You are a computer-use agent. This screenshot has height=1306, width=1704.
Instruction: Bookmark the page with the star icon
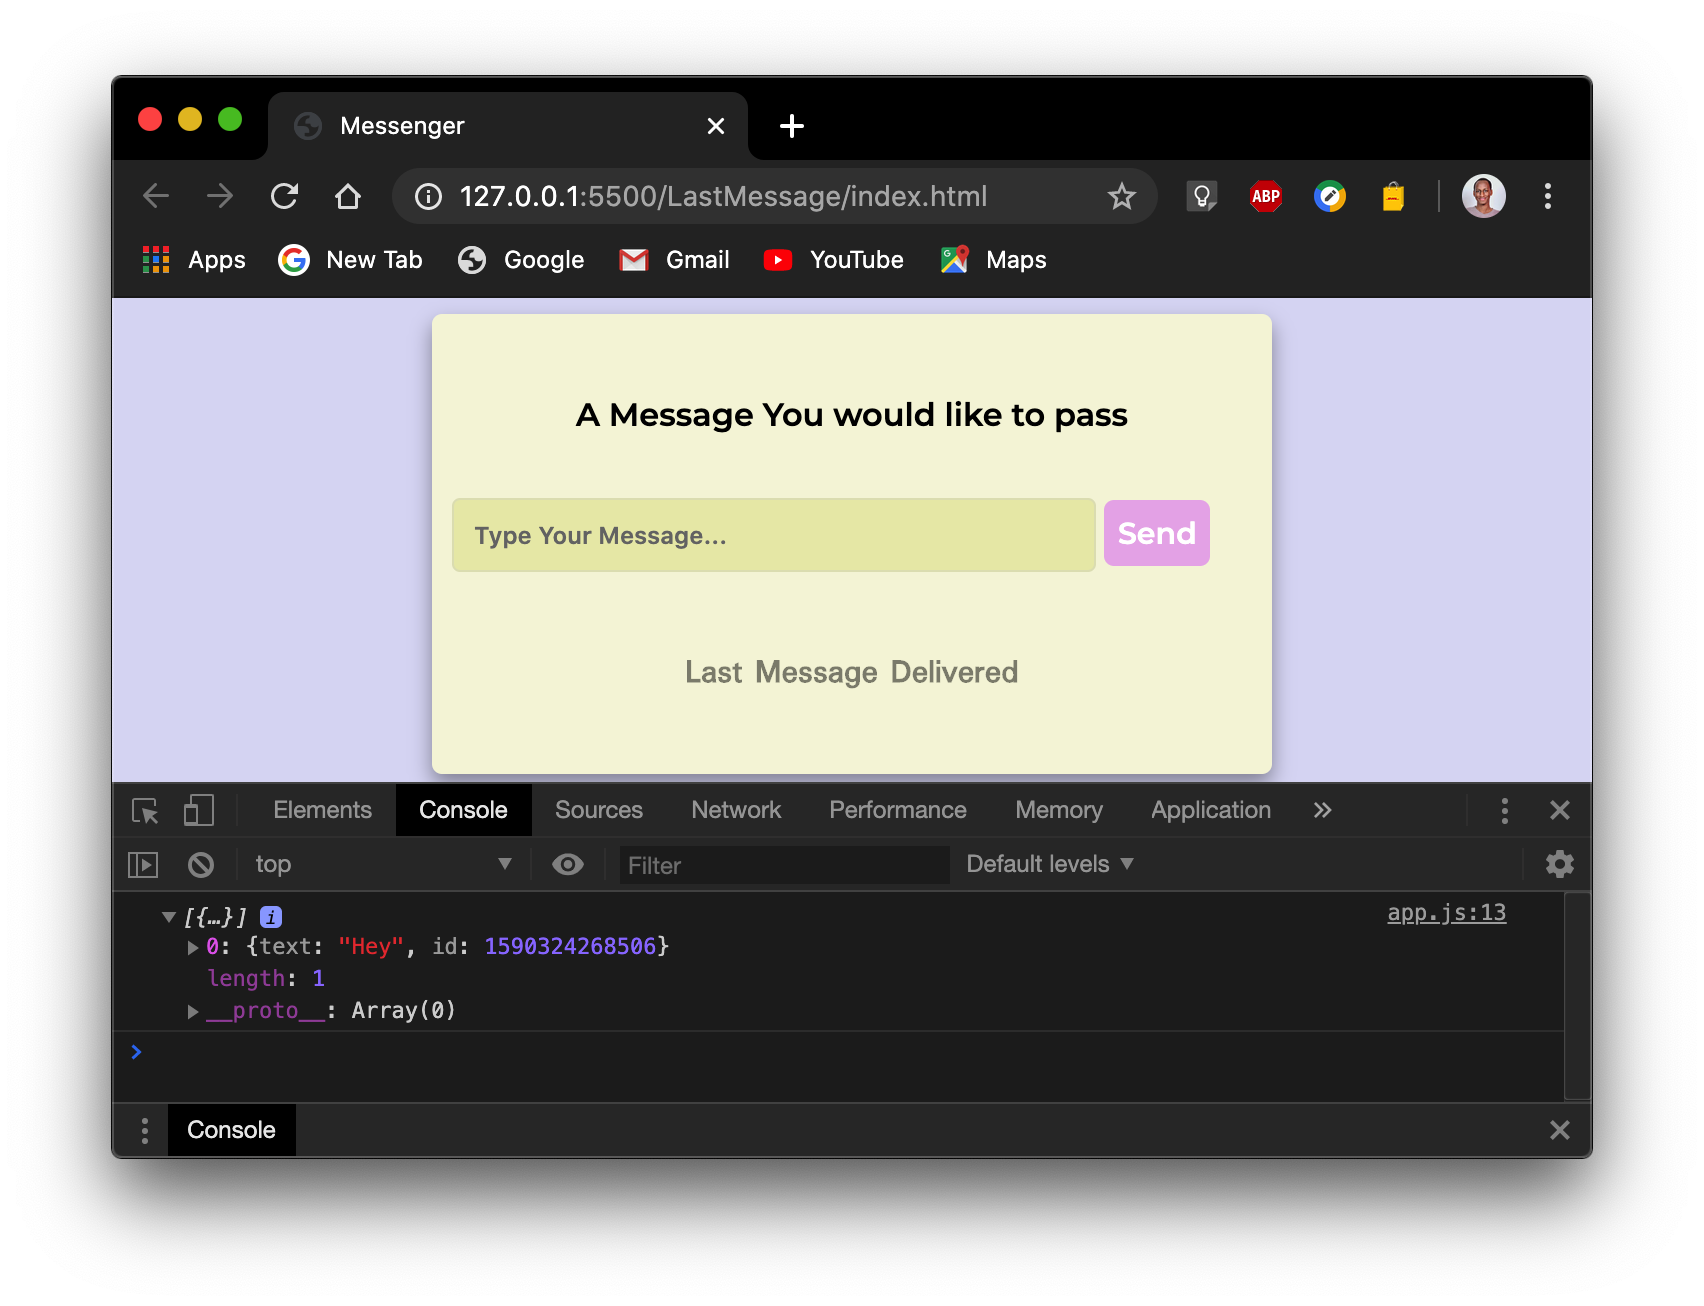pos(1121,197)
